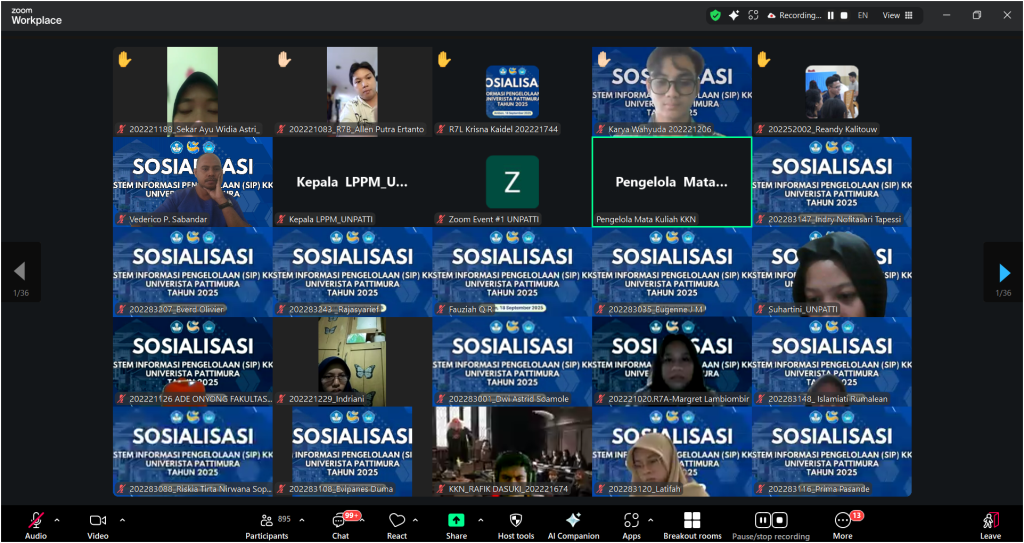Click the Share screen icon
Image resolution: width=1024 pixels, height=543 pixels.
point(456,523)
